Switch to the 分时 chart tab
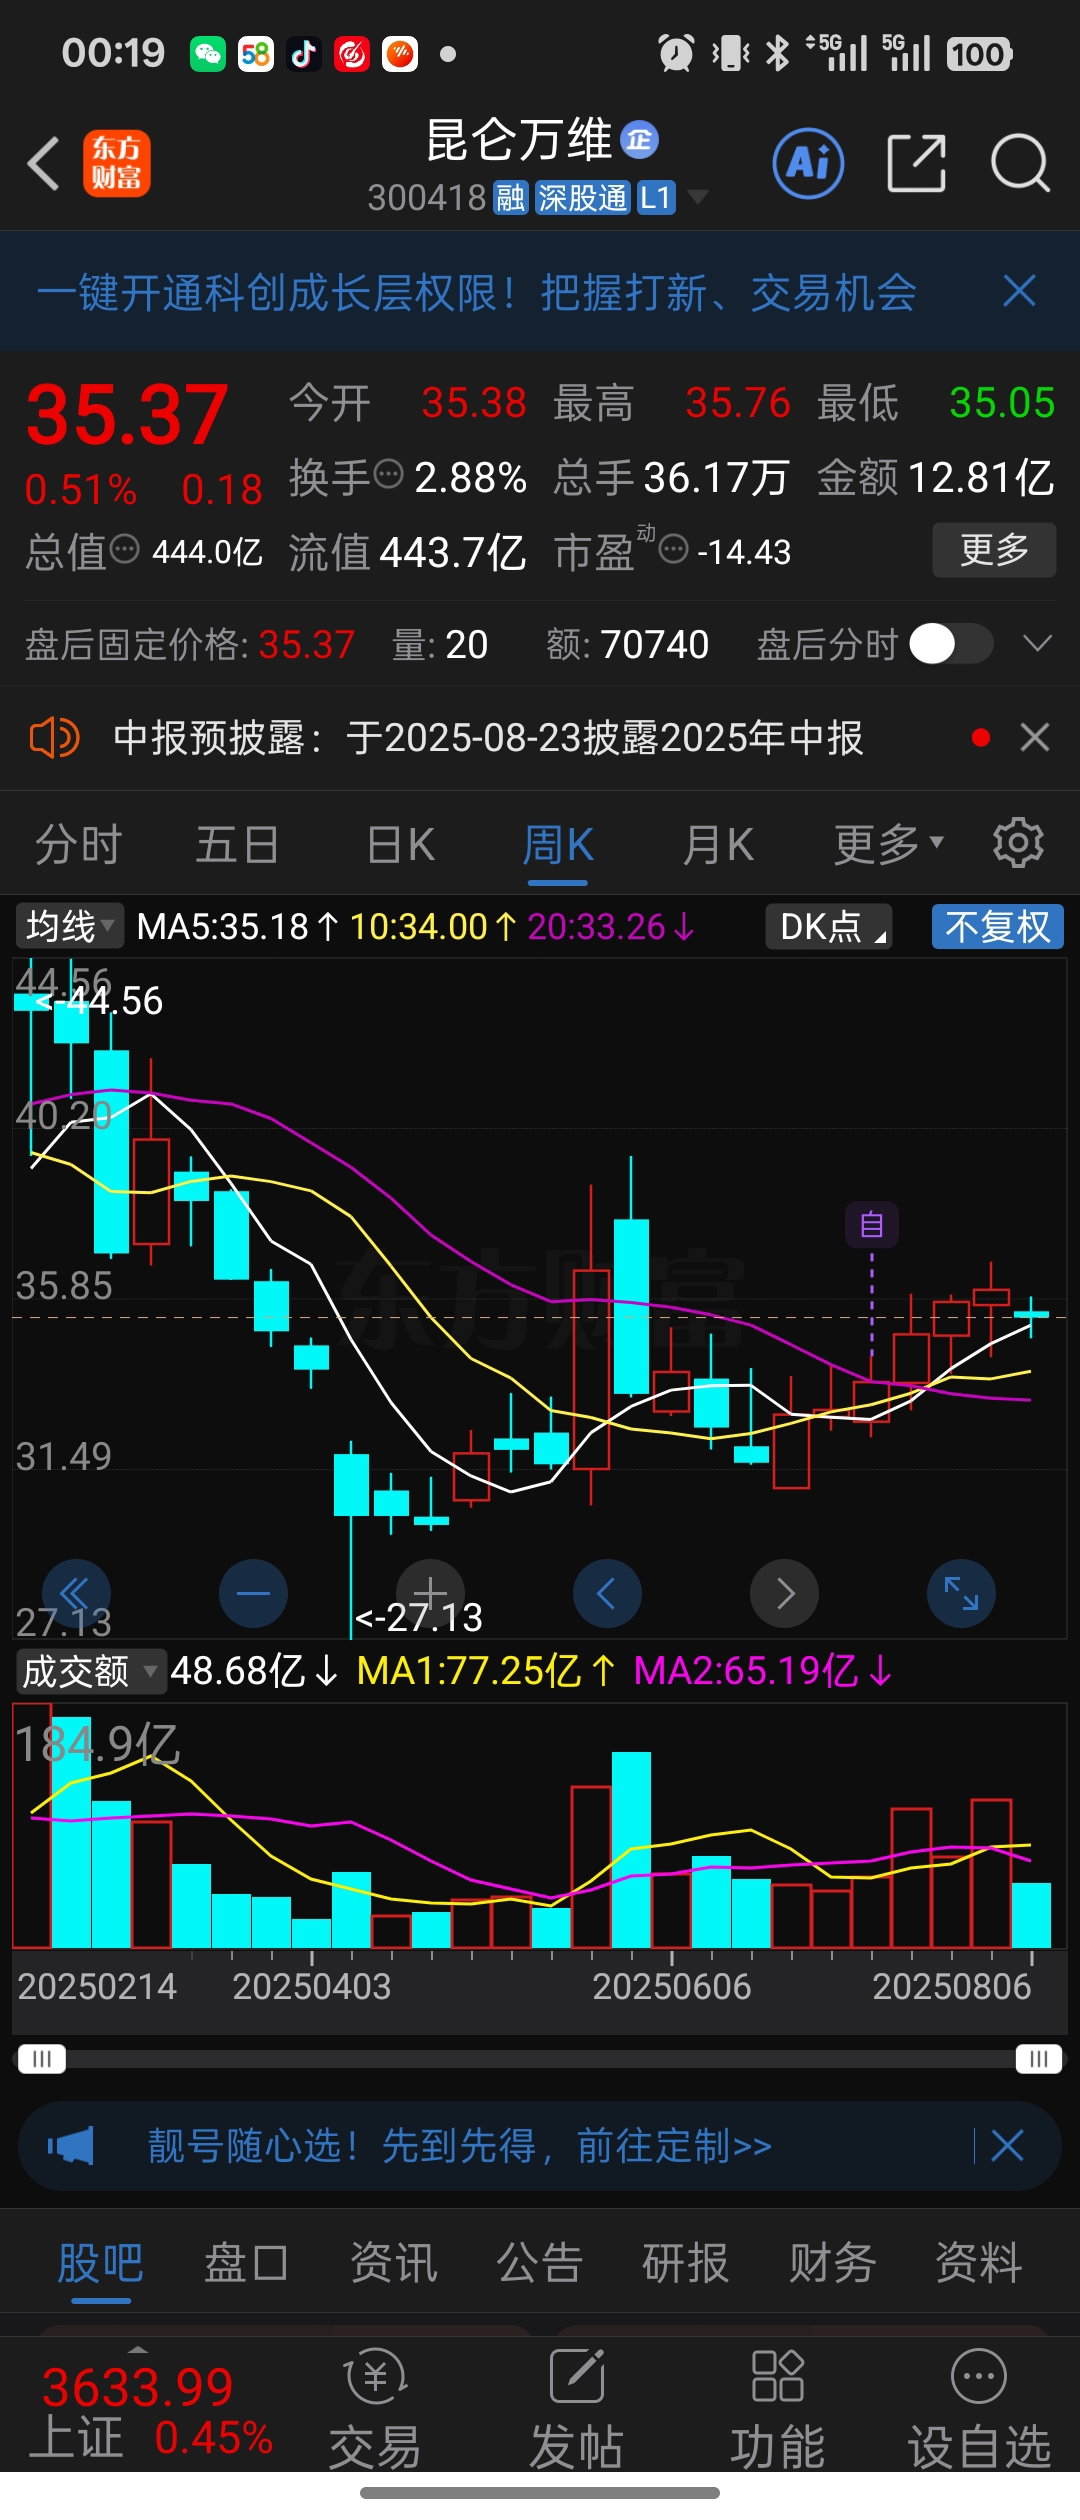The height and width of the screenshot is (2520, 1080). (x=78, y=845)
